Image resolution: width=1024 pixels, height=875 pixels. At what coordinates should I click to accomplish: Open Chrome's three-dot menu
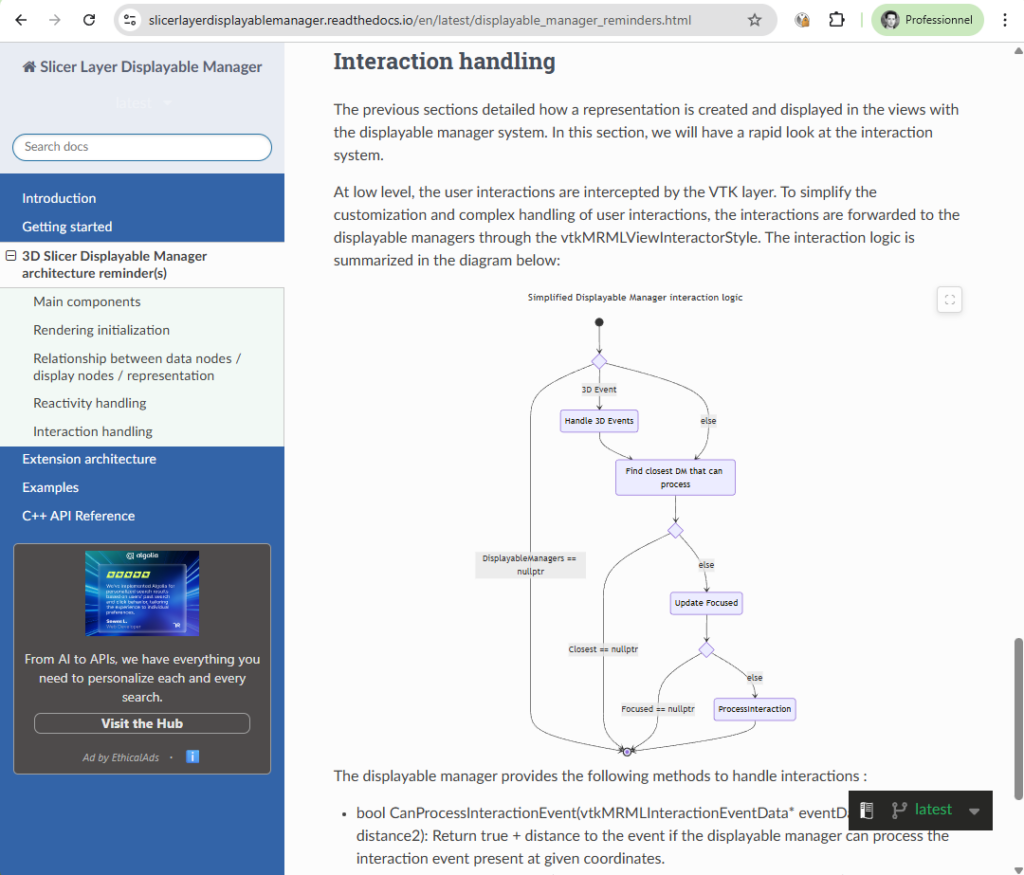point(1004,20)
